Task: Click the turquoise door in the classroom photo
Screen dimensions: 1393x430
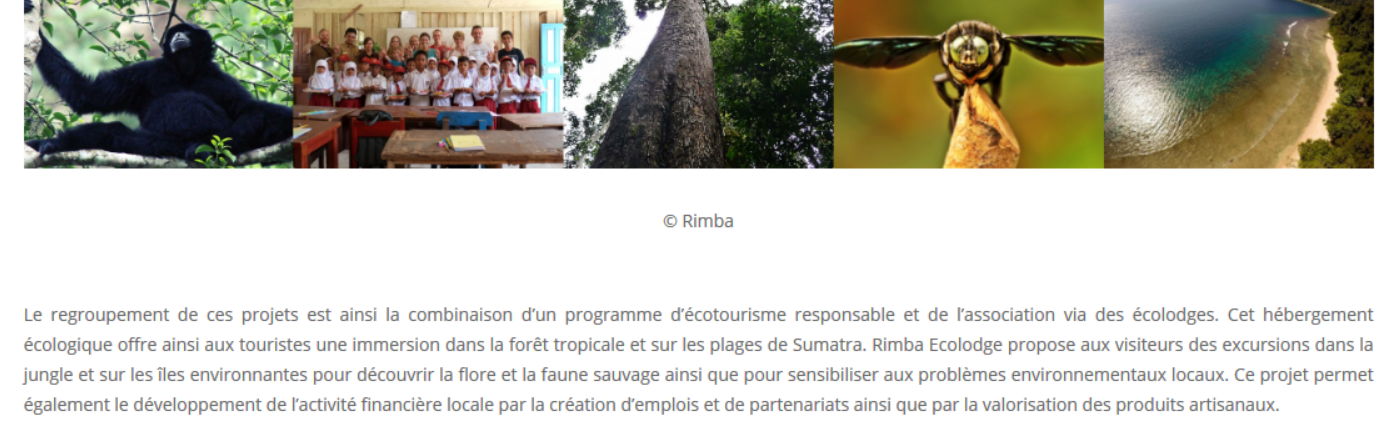Action: [552, 65]
